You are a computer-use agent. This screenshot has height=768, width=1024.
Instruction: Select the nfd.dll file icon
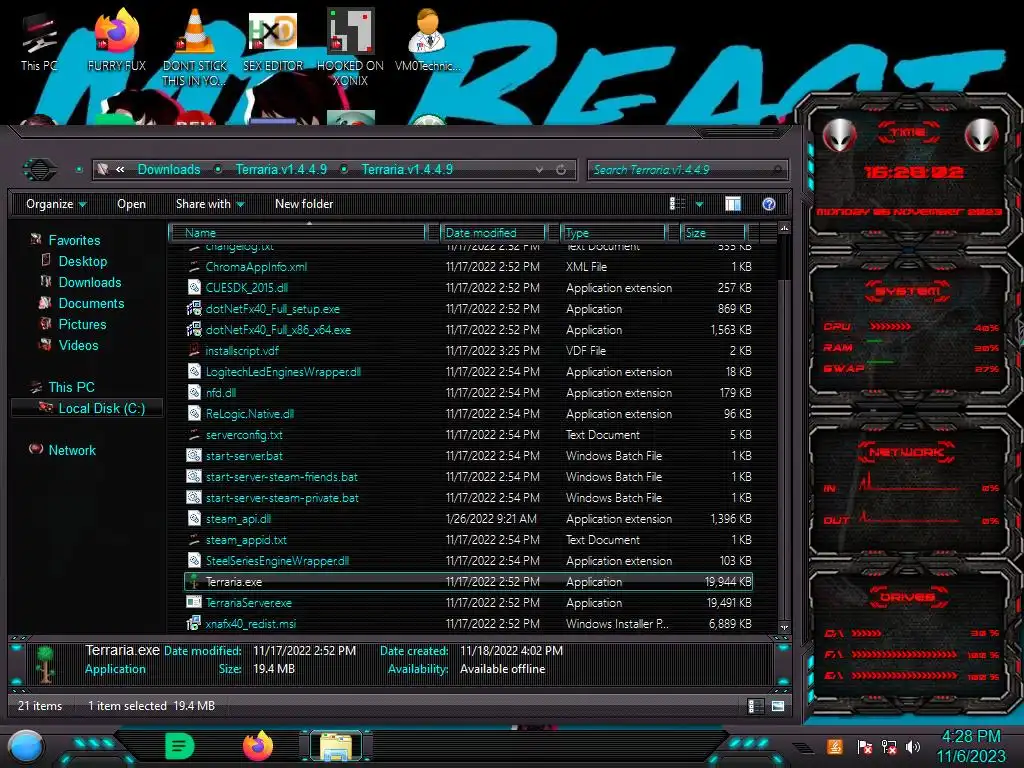point(194,392)
